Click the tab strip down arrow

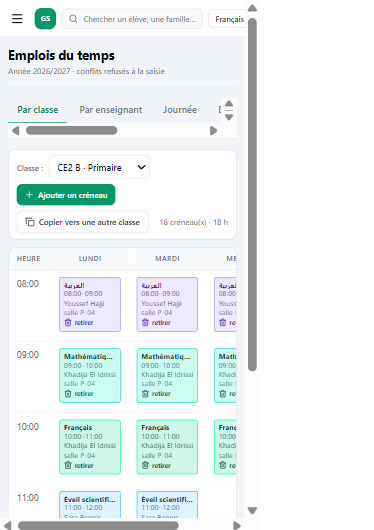(229, 117)
